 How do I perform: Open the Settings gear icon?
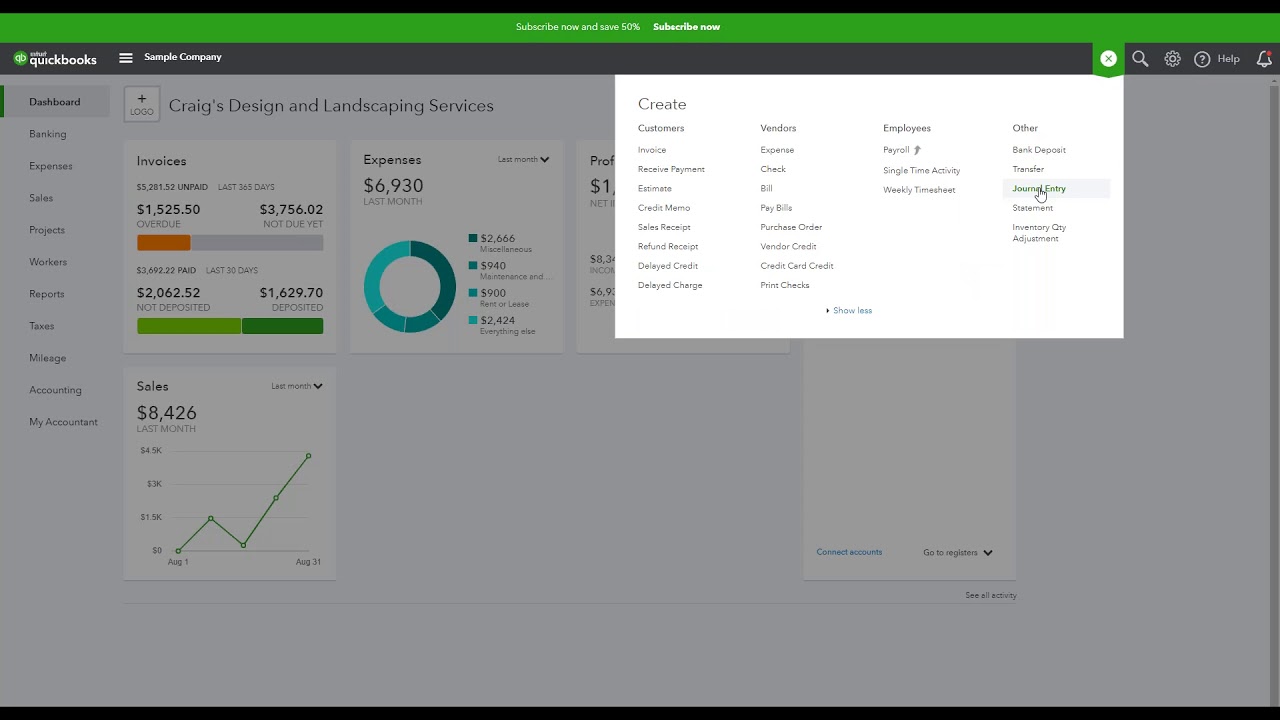point(1172,59)
